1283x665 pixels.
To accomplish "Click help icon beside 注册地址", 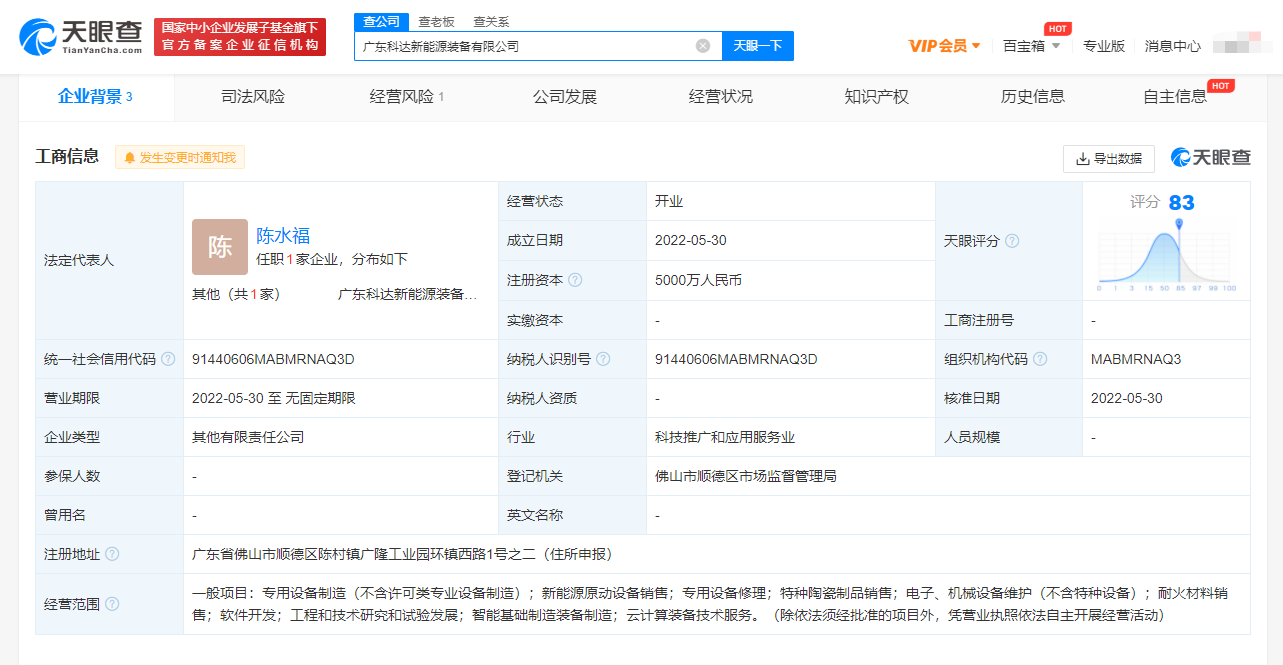I will pyautogui.click(x=112, y=554).
